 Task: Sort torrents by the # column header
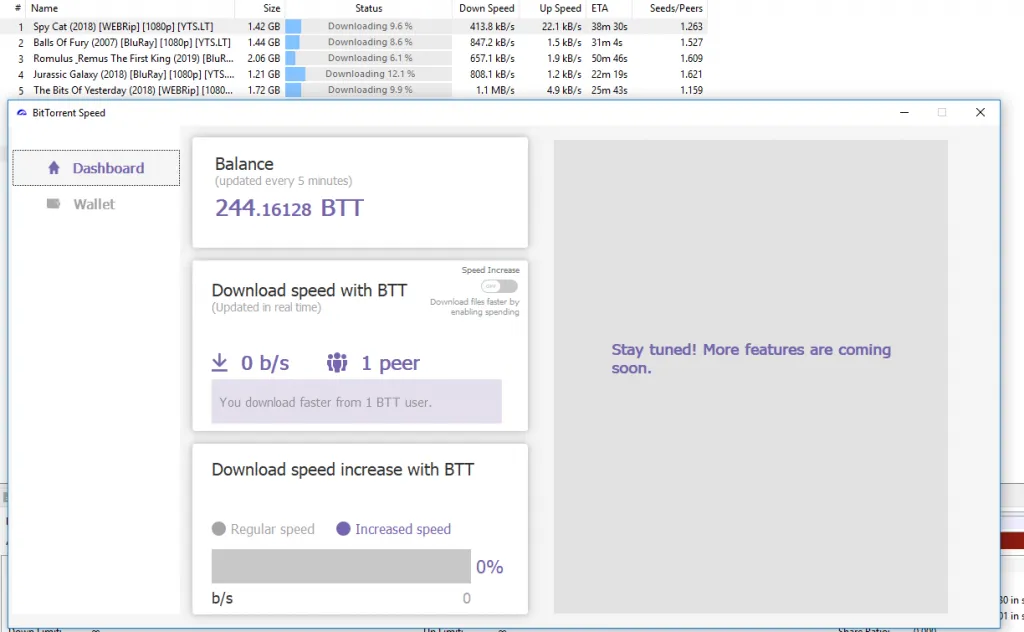click(18, 8)
